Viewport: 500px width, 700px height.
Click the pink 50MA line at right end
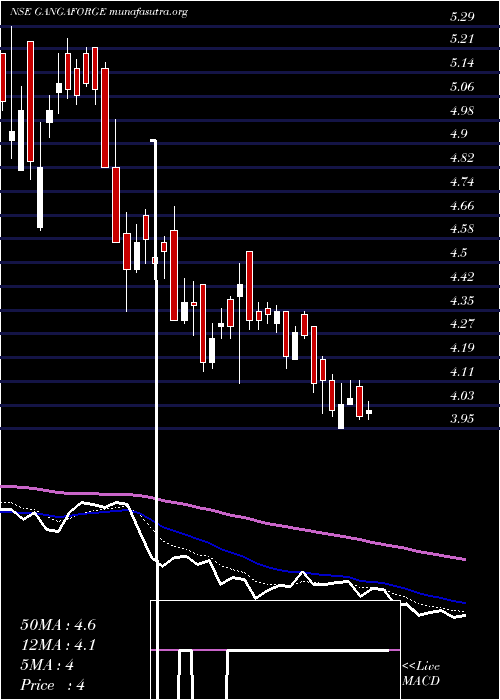(462, 558)
